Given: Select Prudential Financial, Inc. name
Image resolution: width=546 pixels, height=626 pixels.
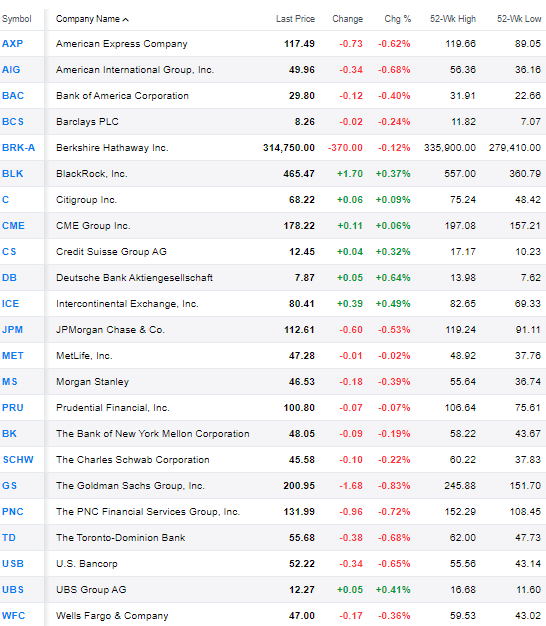Looking at the screenshot, I should pos(113,407).
